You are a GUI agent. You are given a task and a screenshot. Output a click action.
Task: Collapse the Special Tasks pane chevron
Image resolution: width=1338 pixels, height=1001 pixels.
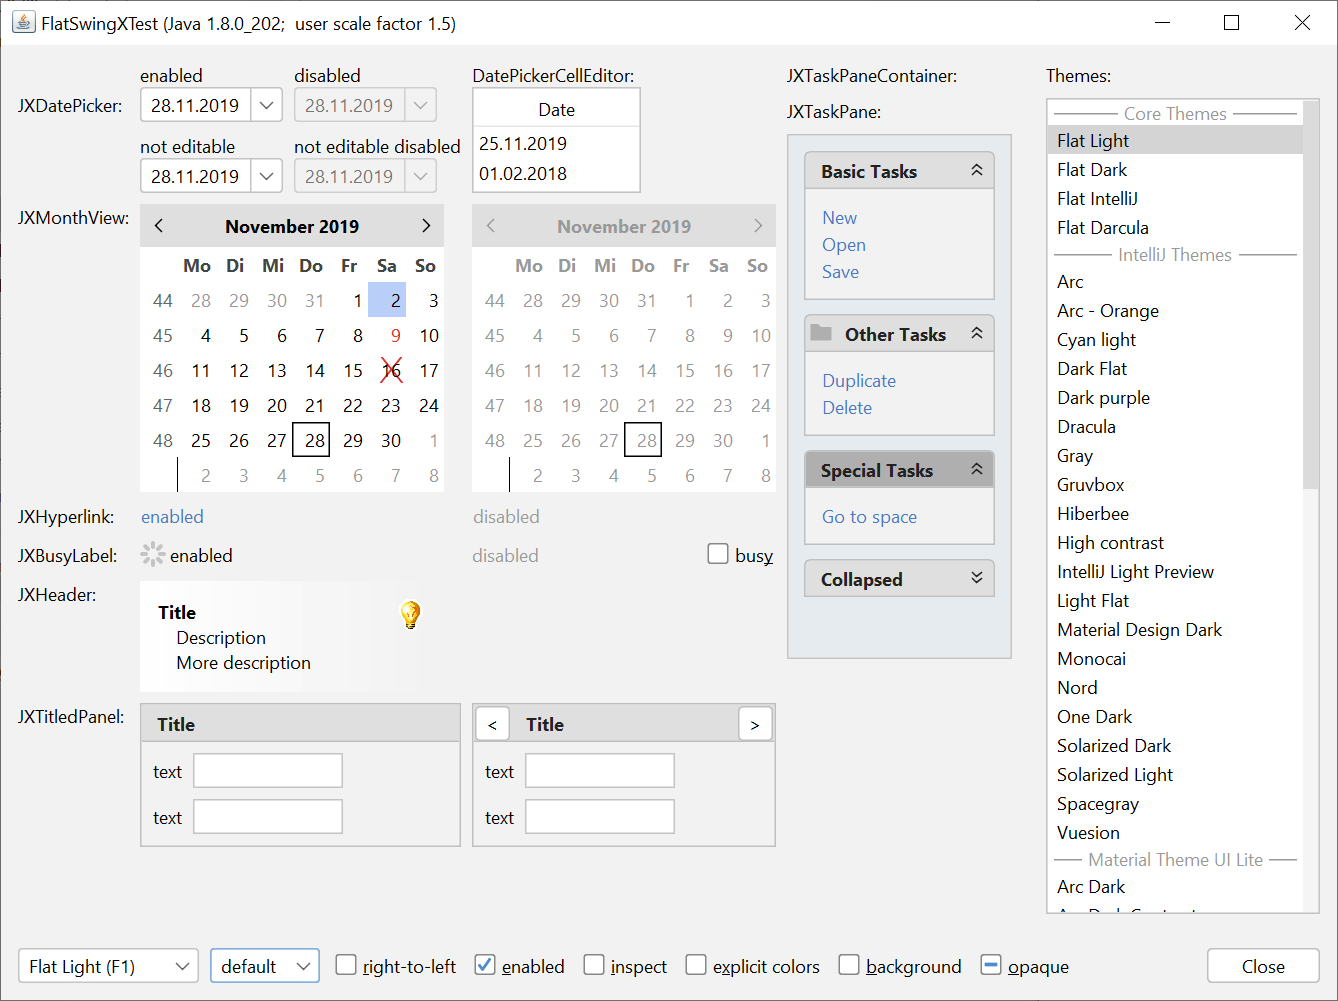click(x=976, y=470)
